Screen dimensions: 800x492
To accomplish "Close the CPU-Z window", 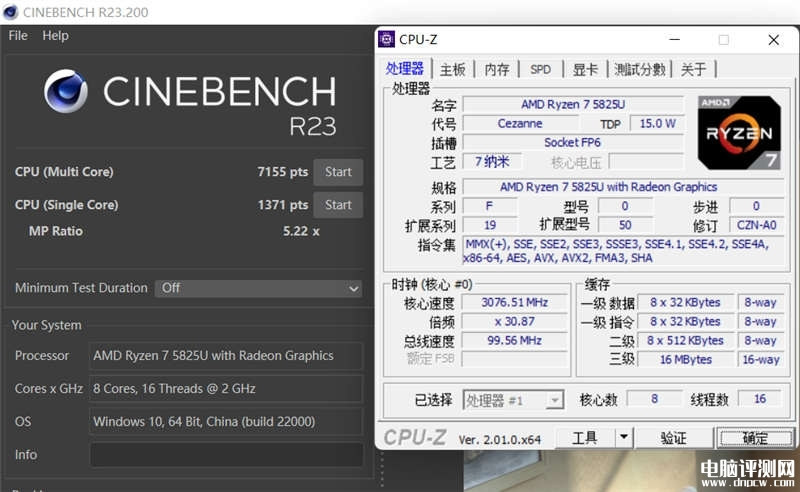I will click(x=773, y=40).
